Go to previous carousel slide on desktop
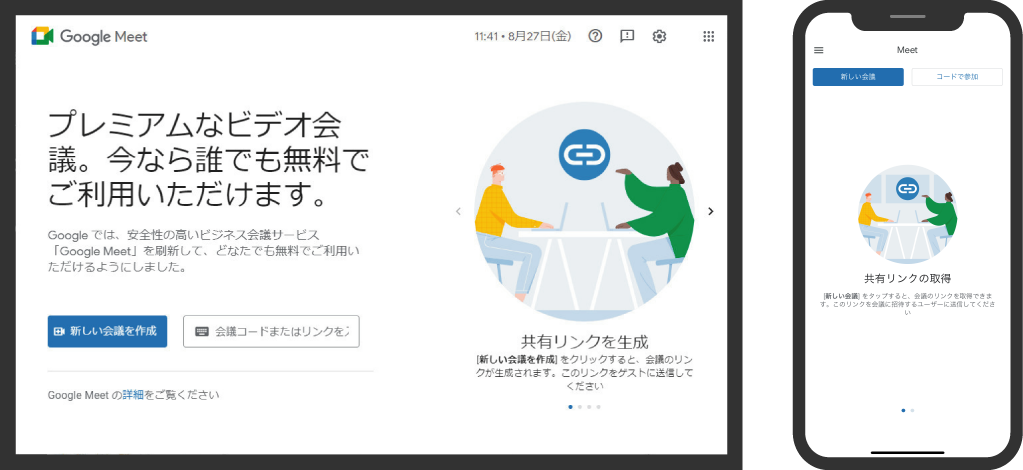 [x=458, y=211]
